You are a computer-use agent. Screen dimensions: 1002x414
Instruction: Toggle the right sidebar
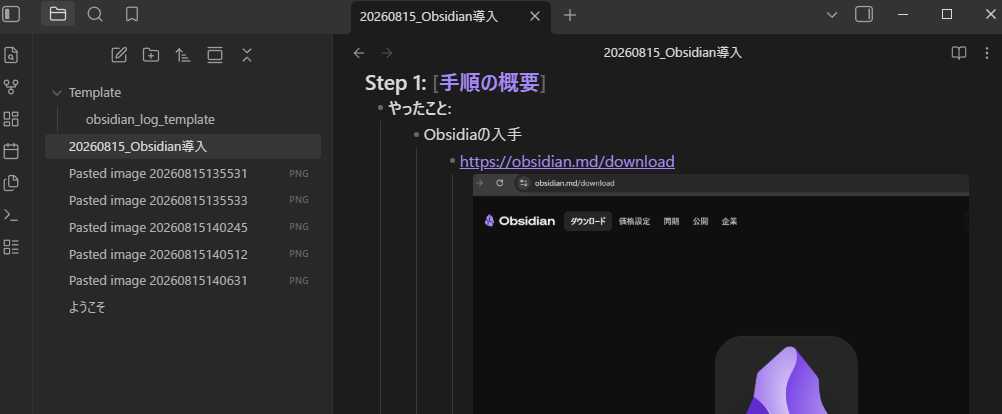pyautogui.click(x=864, y=14)
